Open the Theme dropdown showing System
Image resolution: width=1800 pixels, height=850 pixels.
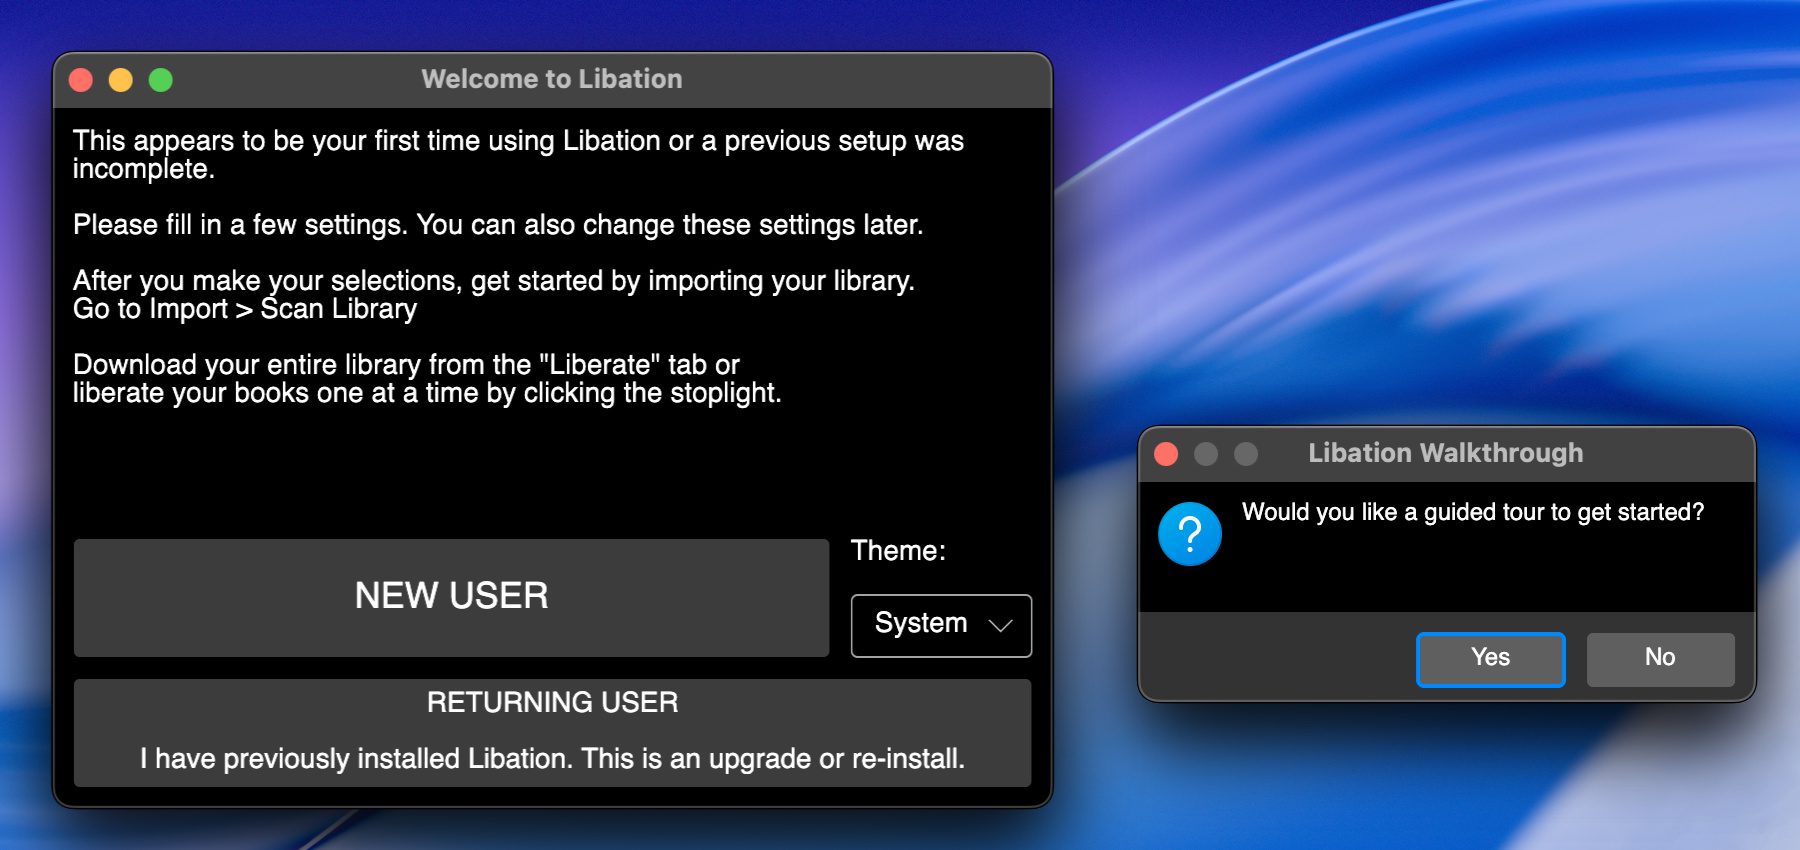tap(940, 625)
